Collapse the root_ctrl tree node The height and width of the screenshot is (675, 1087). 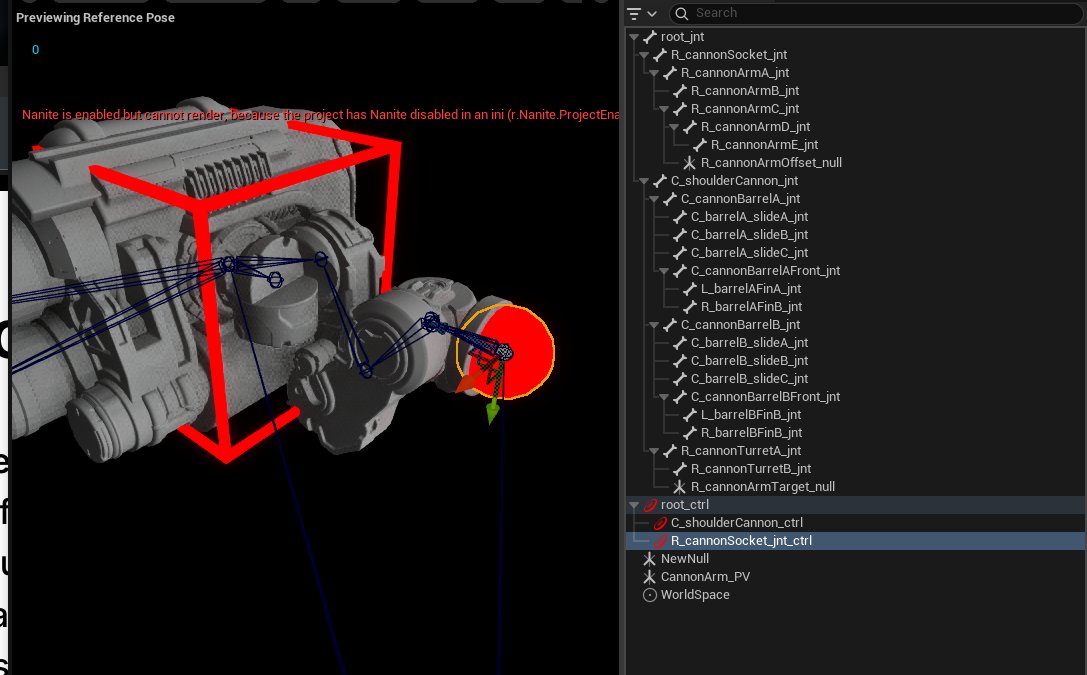(634, 505)
